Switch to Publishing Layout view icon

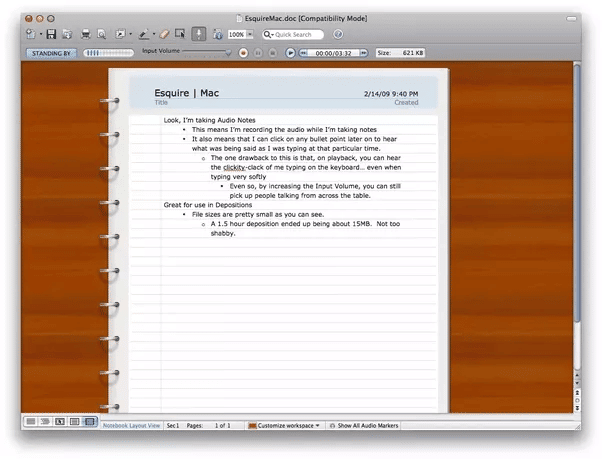tap(60, 421)
